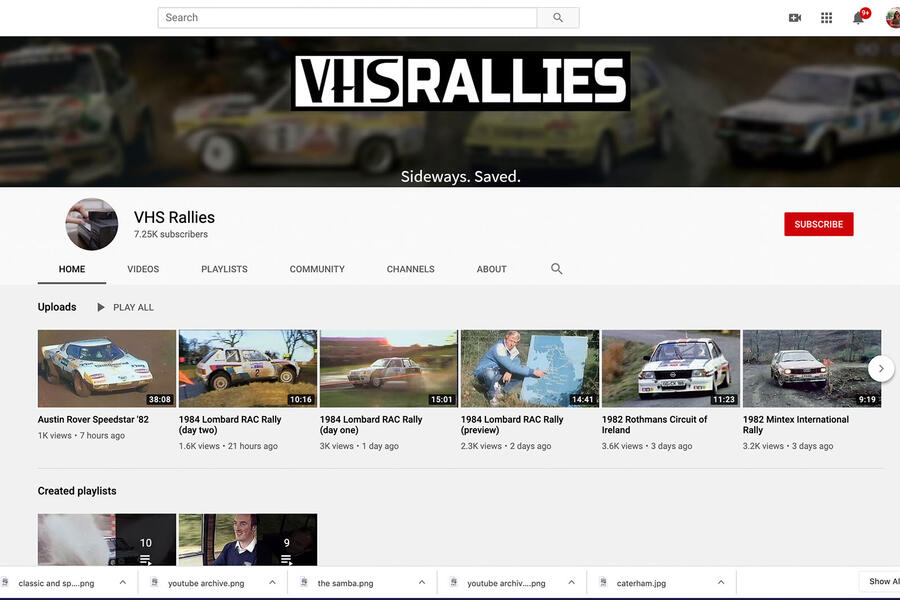Image resolution: width=900 pixels, height=600 pixels.
Task: Play the 10:16 RAC Rally day two thumbnail
Action: coord(248,369)
